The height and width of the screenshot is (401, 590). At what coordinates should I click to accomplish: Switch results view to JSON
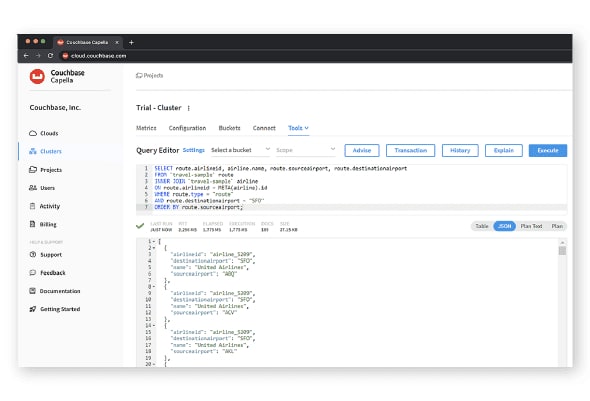coord(504,226)
